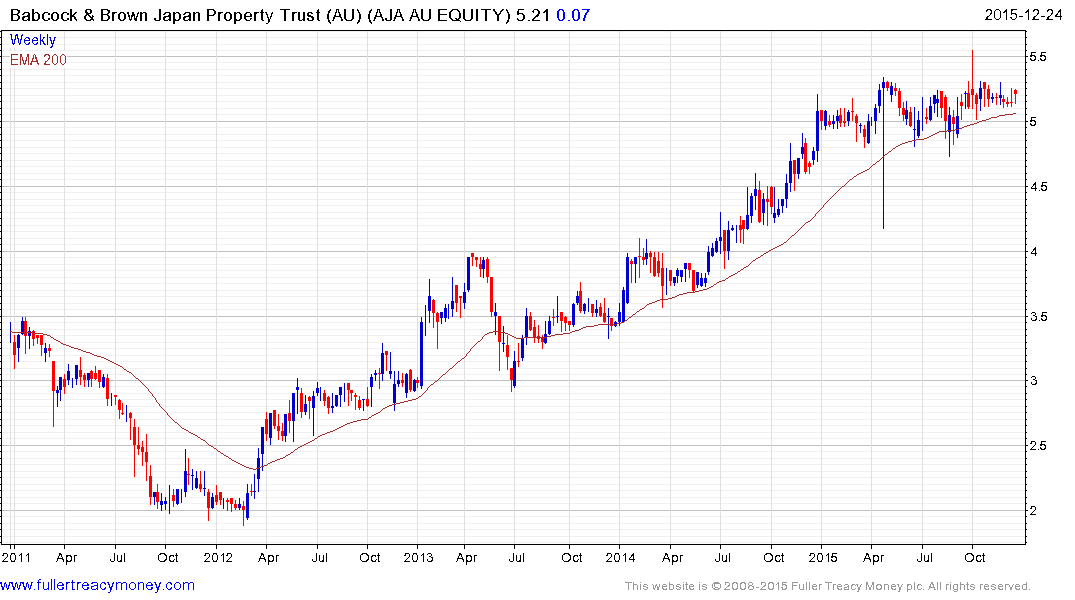The image size is (1075, 600).
Task: Click the Fuller Treacy Money copyright notice
Action: [827, 586]
